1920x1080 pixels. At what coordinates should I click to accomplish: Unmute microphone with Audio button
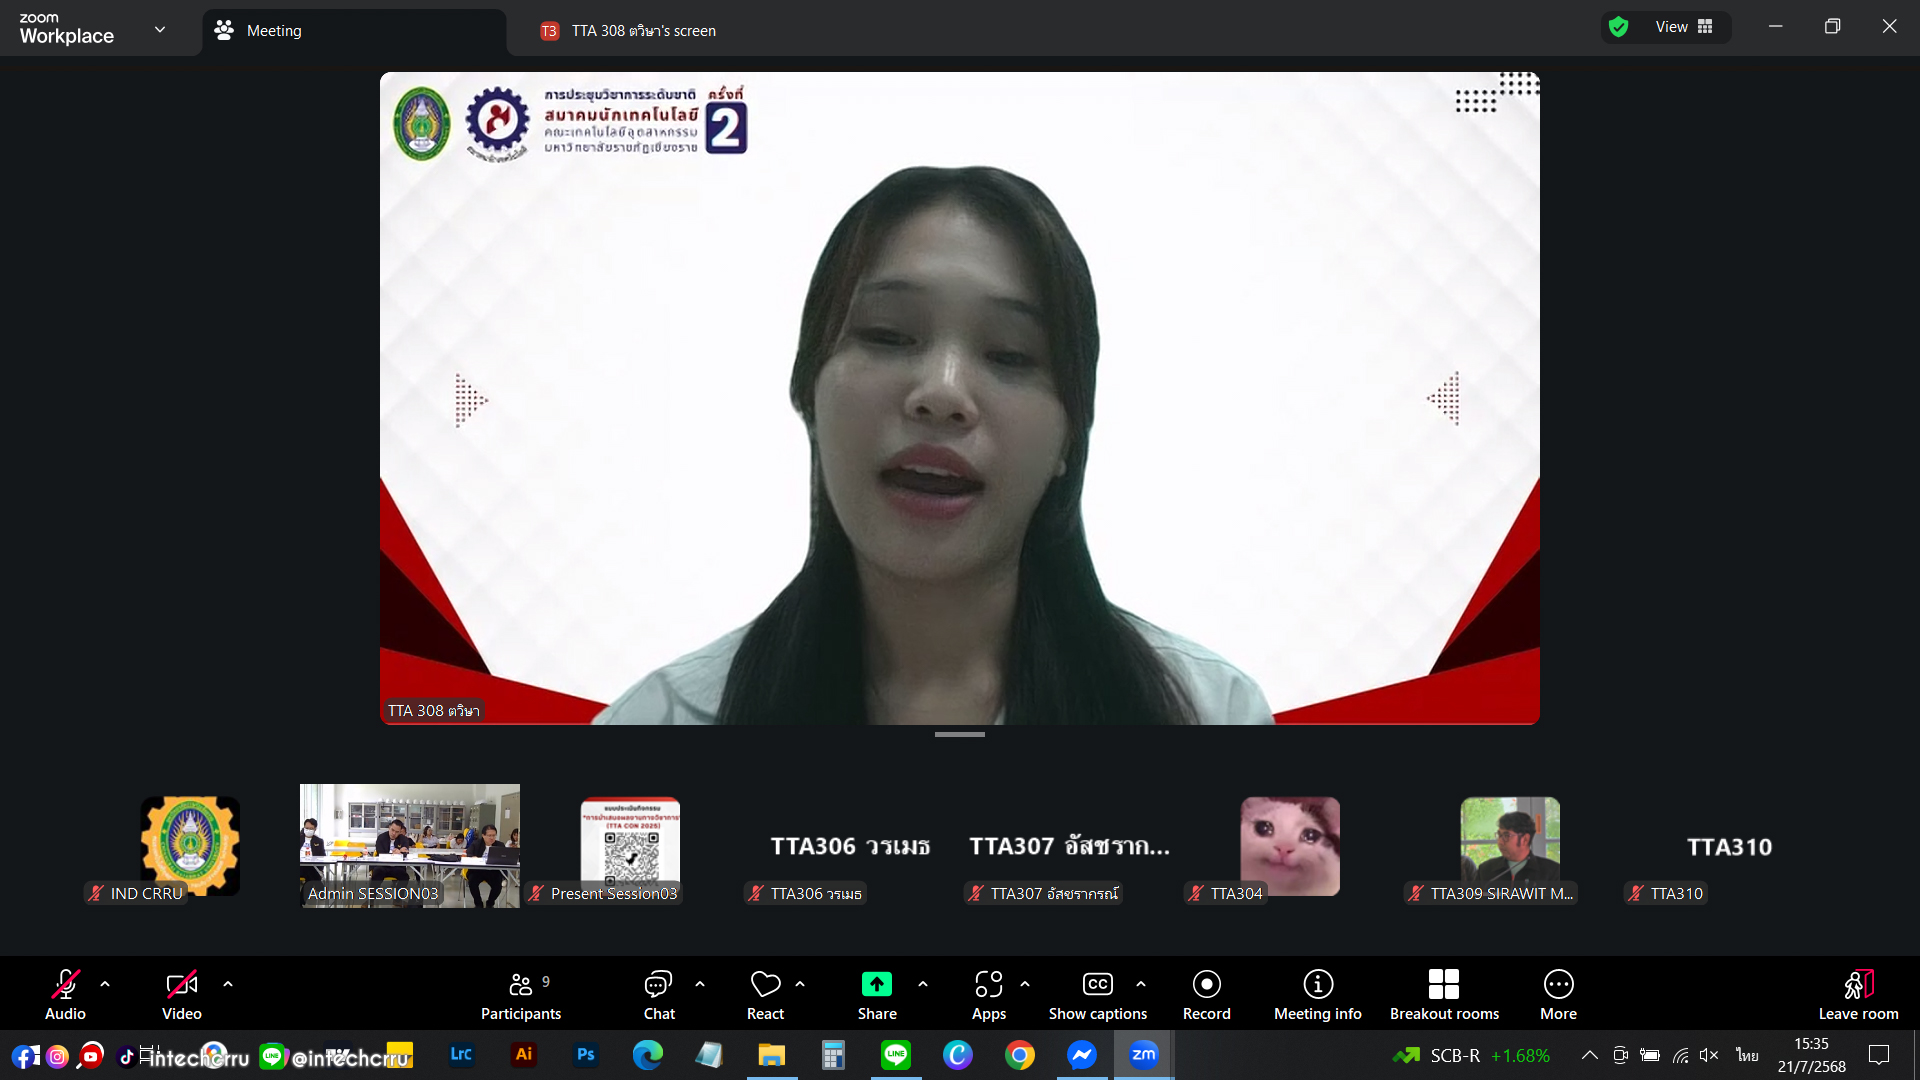(65, 995)
